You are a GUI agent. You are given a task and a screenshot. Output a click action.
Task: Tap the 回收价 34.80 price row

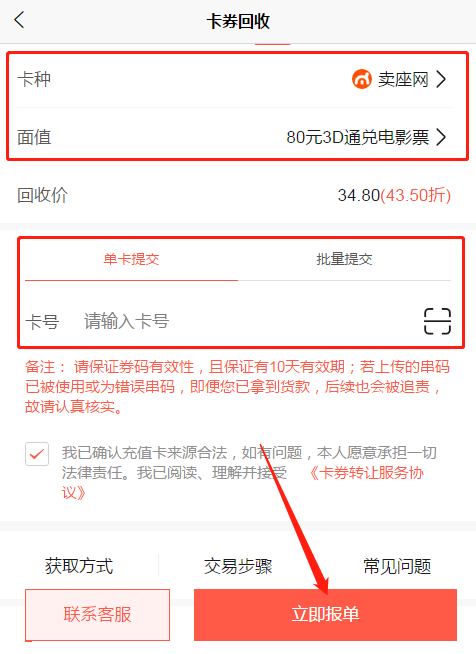click(x=234, y=195)
